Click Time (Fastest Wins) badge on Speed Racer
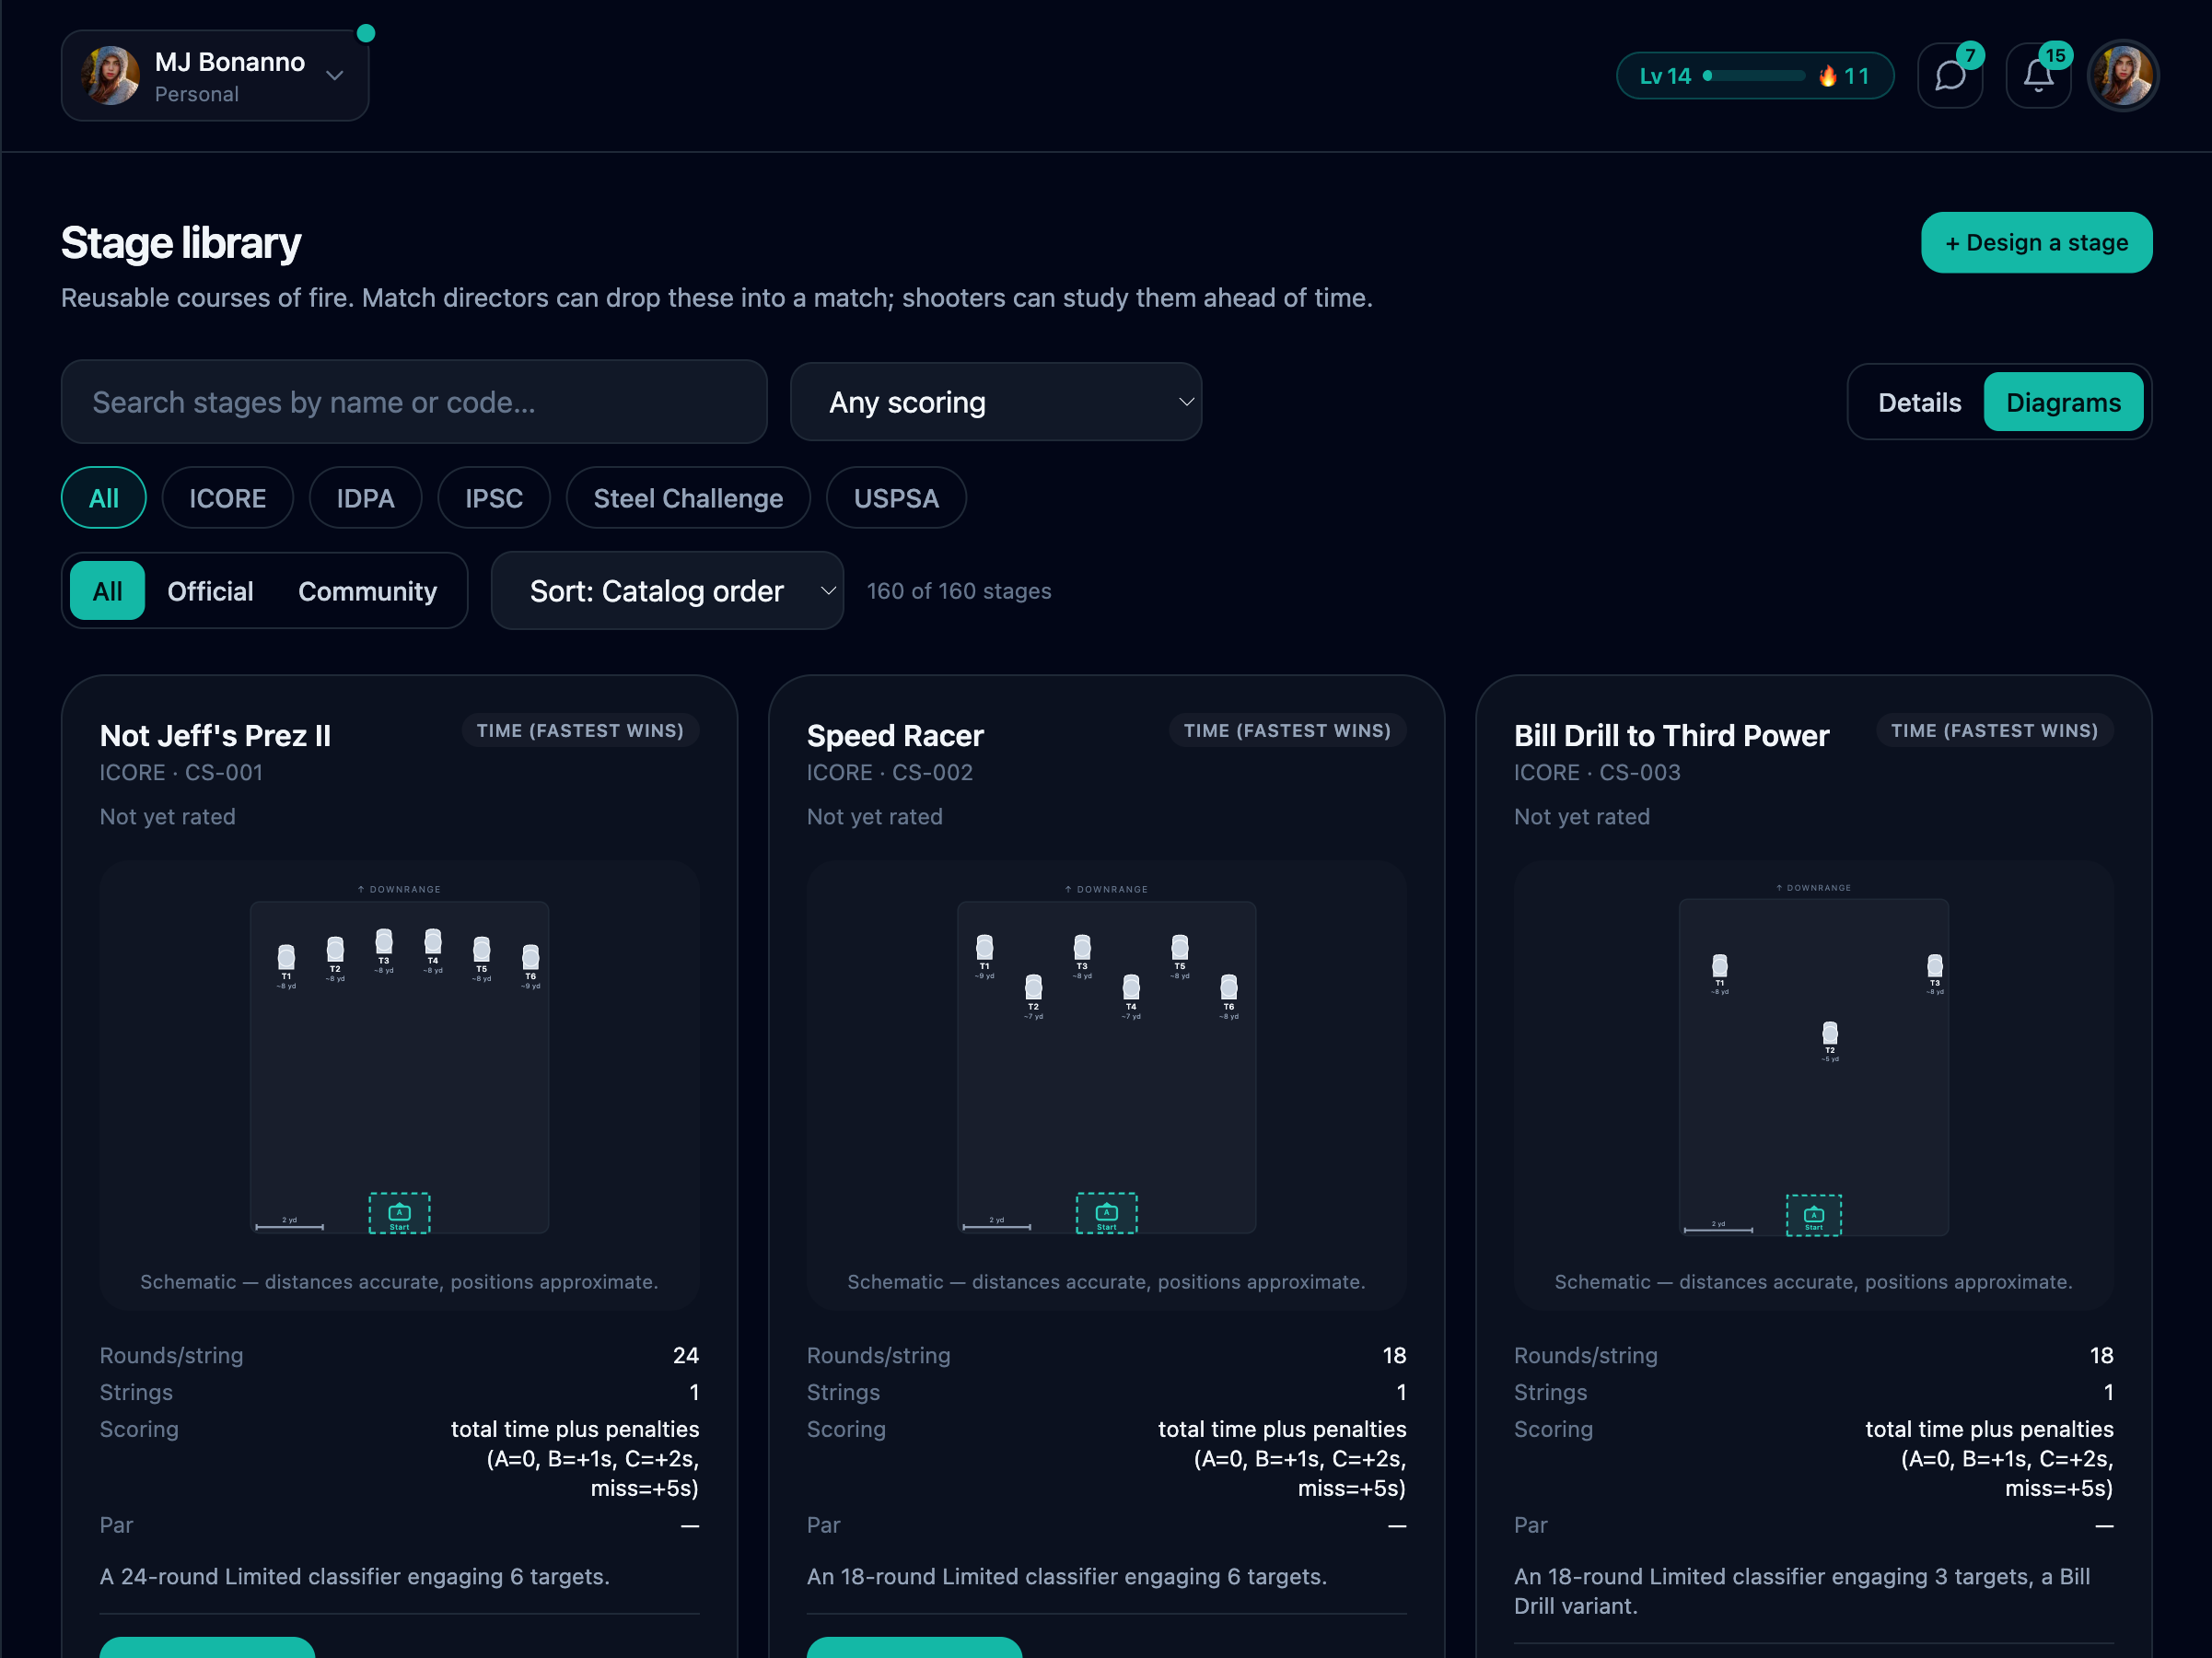 (1287, 731)
